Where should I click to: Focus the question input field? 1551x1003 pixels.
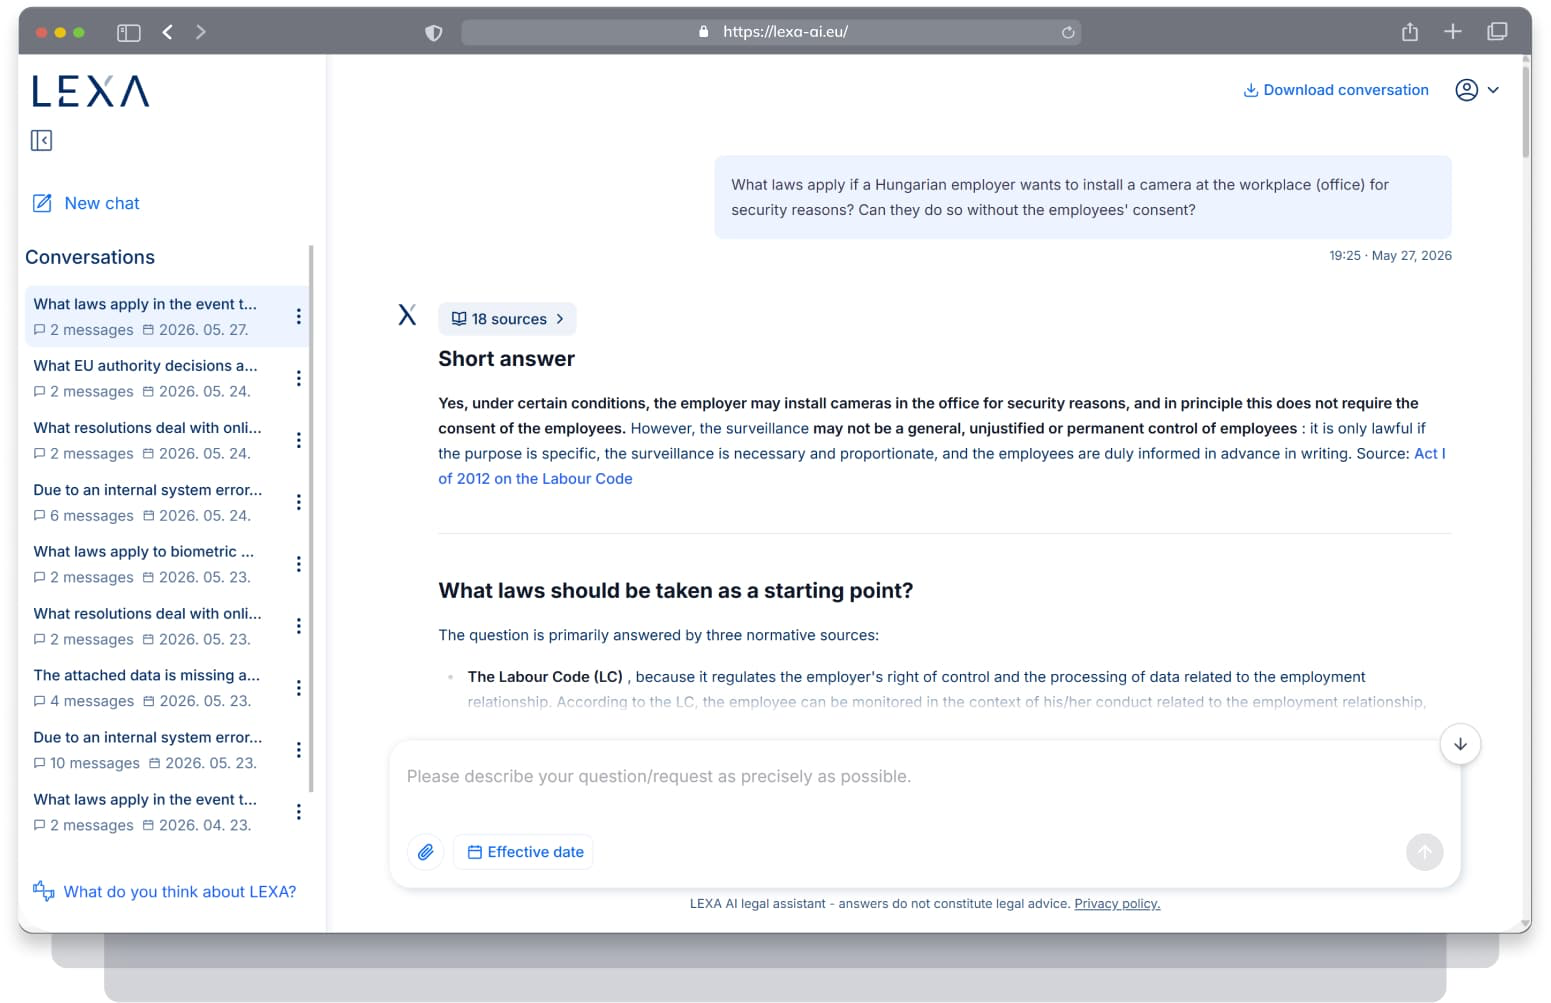(925, 777)
